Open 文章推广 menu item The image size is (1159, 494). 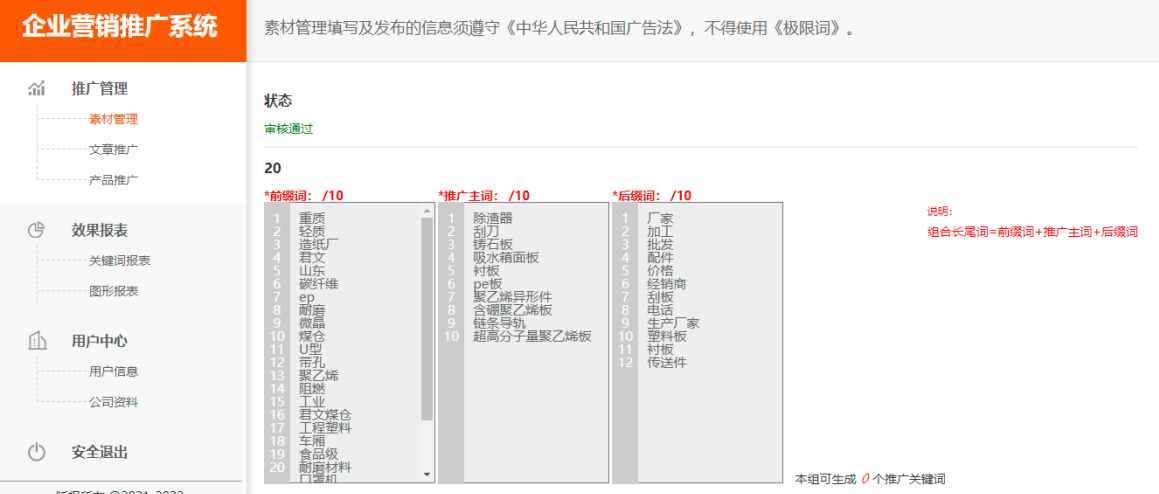113,150
